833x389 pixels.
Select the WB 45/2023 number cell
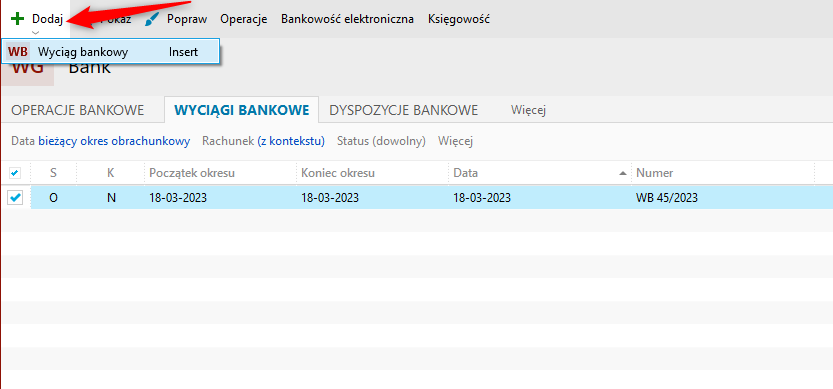coord(667,198)
